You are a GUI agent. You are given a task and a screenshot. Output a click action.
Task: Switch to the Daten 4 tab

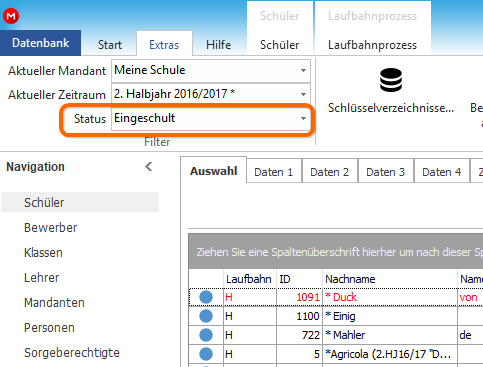pyautogui.click(x=442, y=172)
